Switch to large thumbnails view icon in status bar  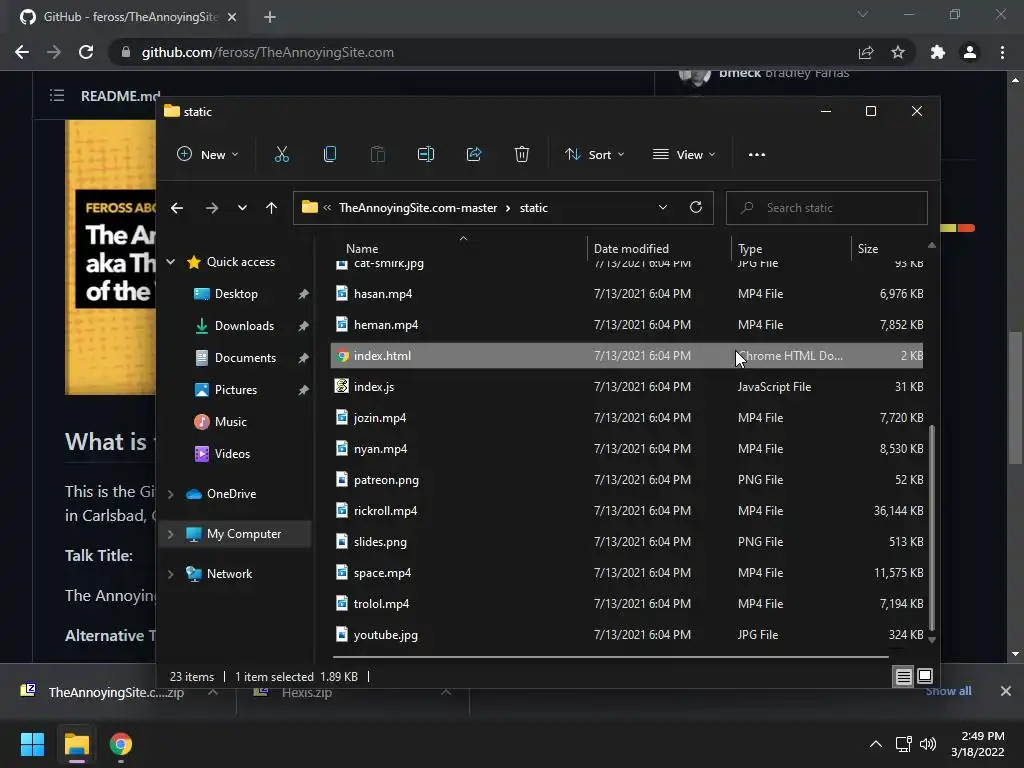[x=925, y=677]
